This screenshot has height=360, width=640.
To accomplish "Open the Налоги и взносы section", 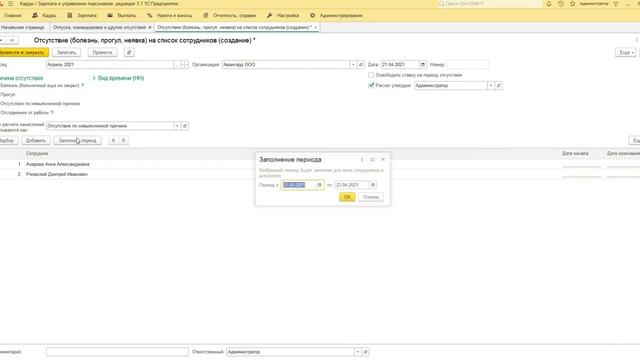I will click(x=169, y=16).
